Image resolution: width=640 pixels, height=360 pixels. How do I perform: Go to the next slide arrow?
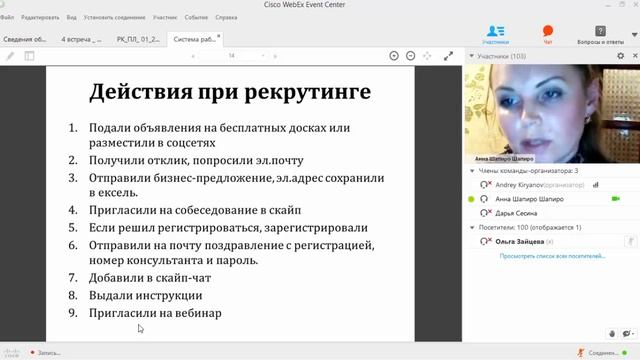pyautogui.click(x=275, y=56)
